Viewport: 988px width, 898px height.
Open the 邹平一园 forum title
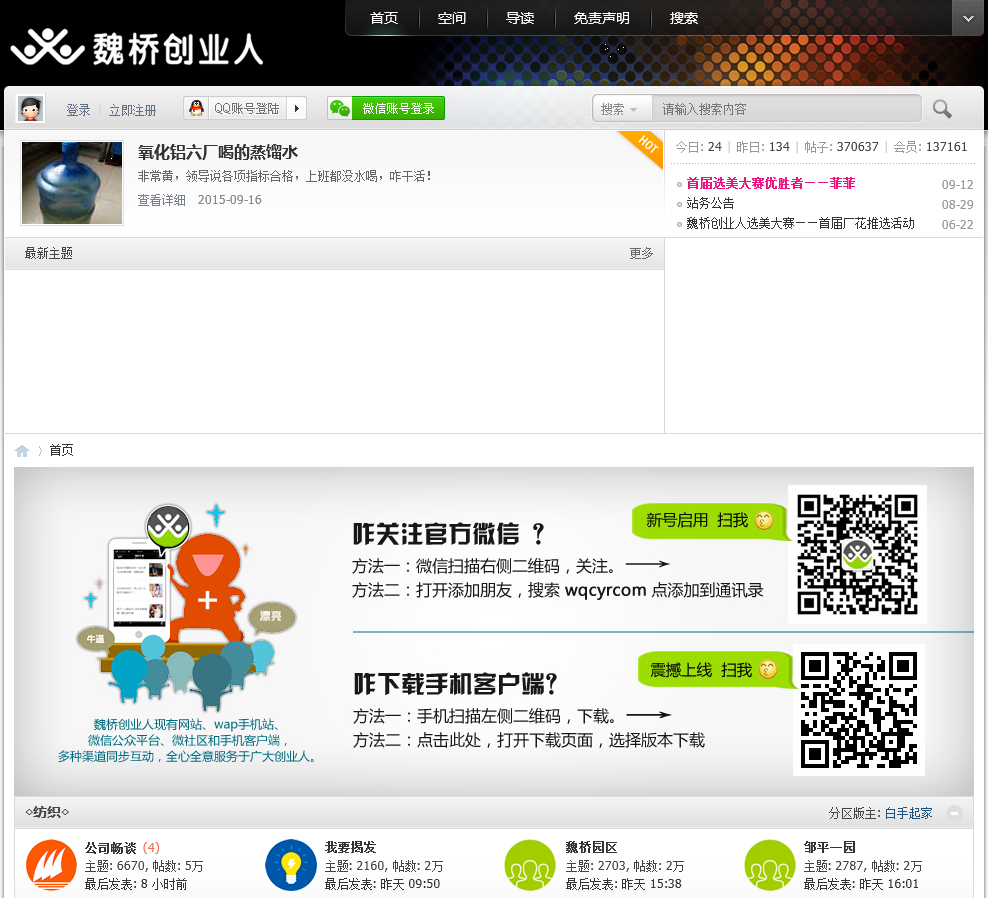[829, 848]
